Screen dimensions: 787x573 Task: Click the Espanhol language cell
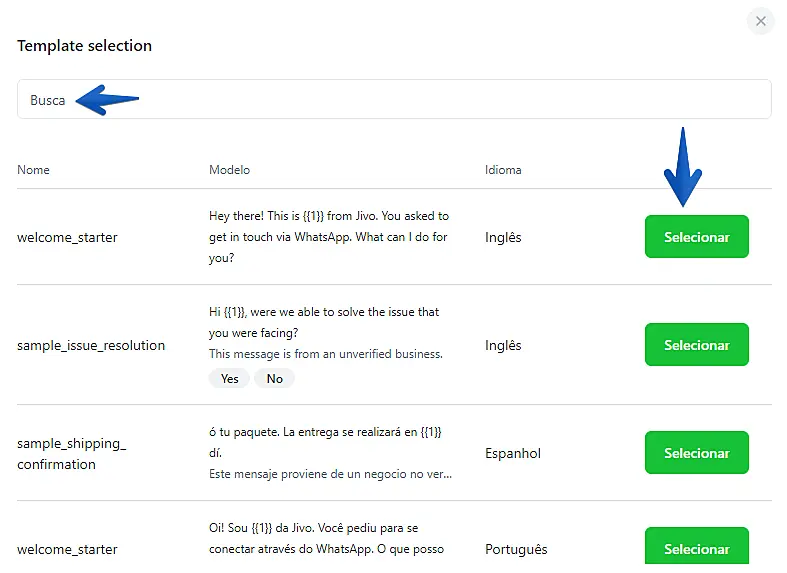click(x=513, y=453)
